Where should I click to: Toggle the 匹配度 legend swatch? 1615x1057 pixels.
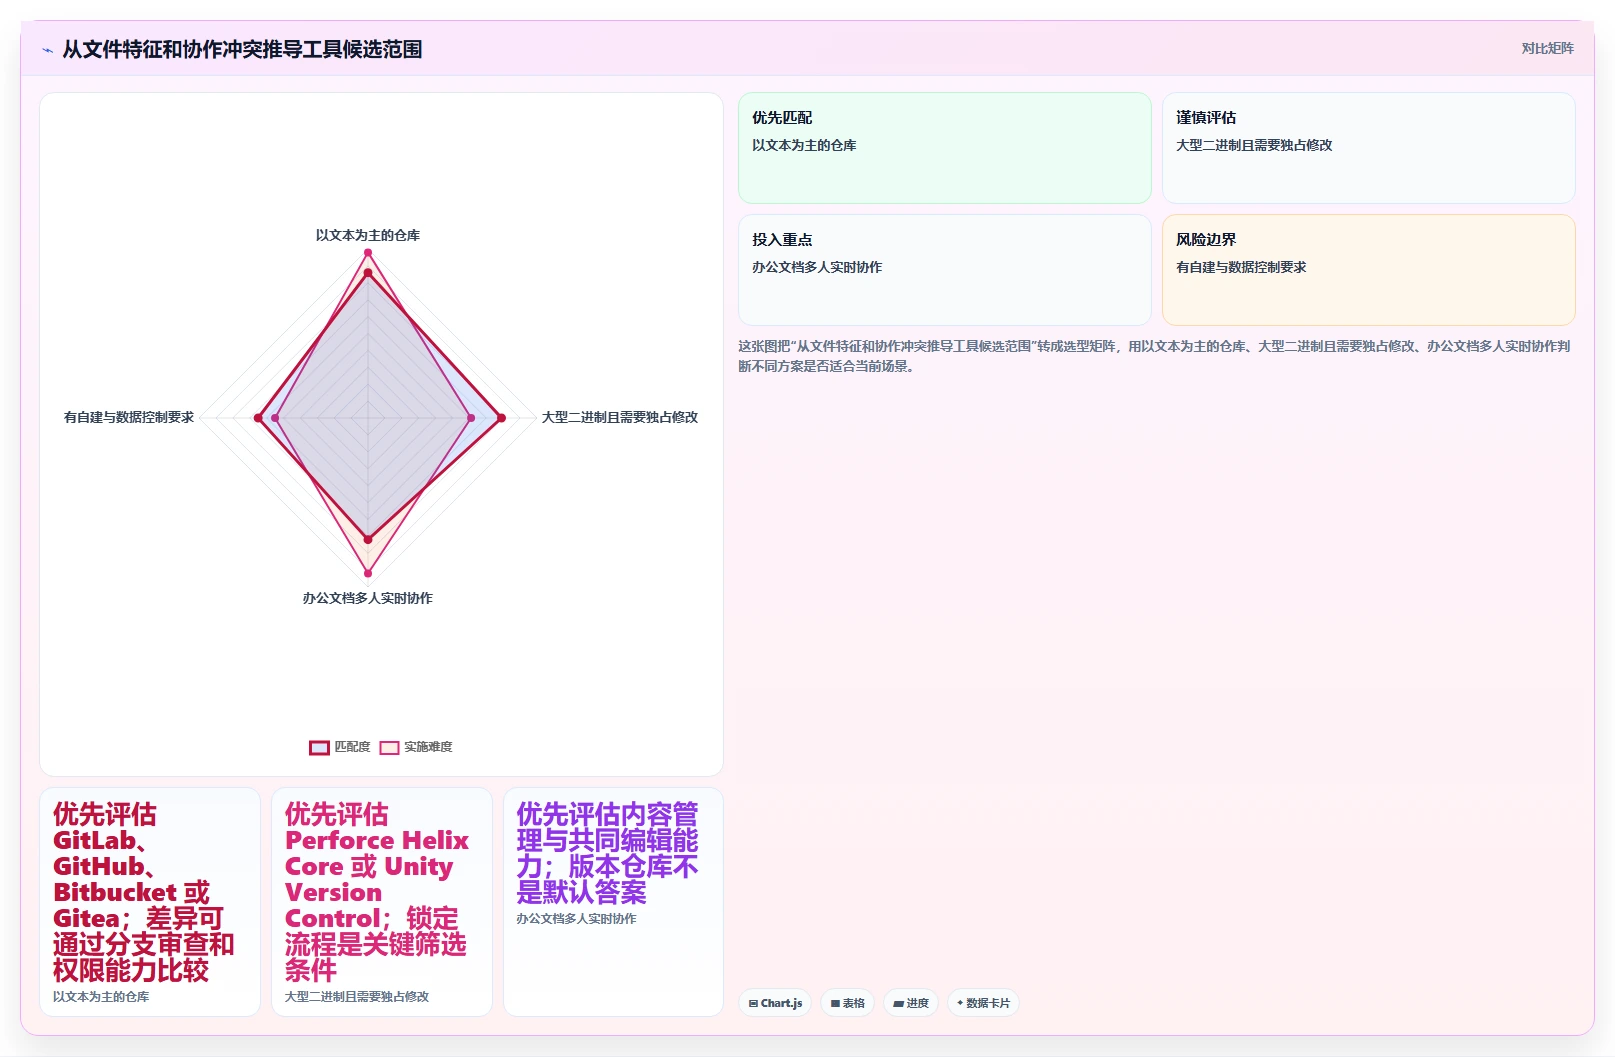[319, 747]
